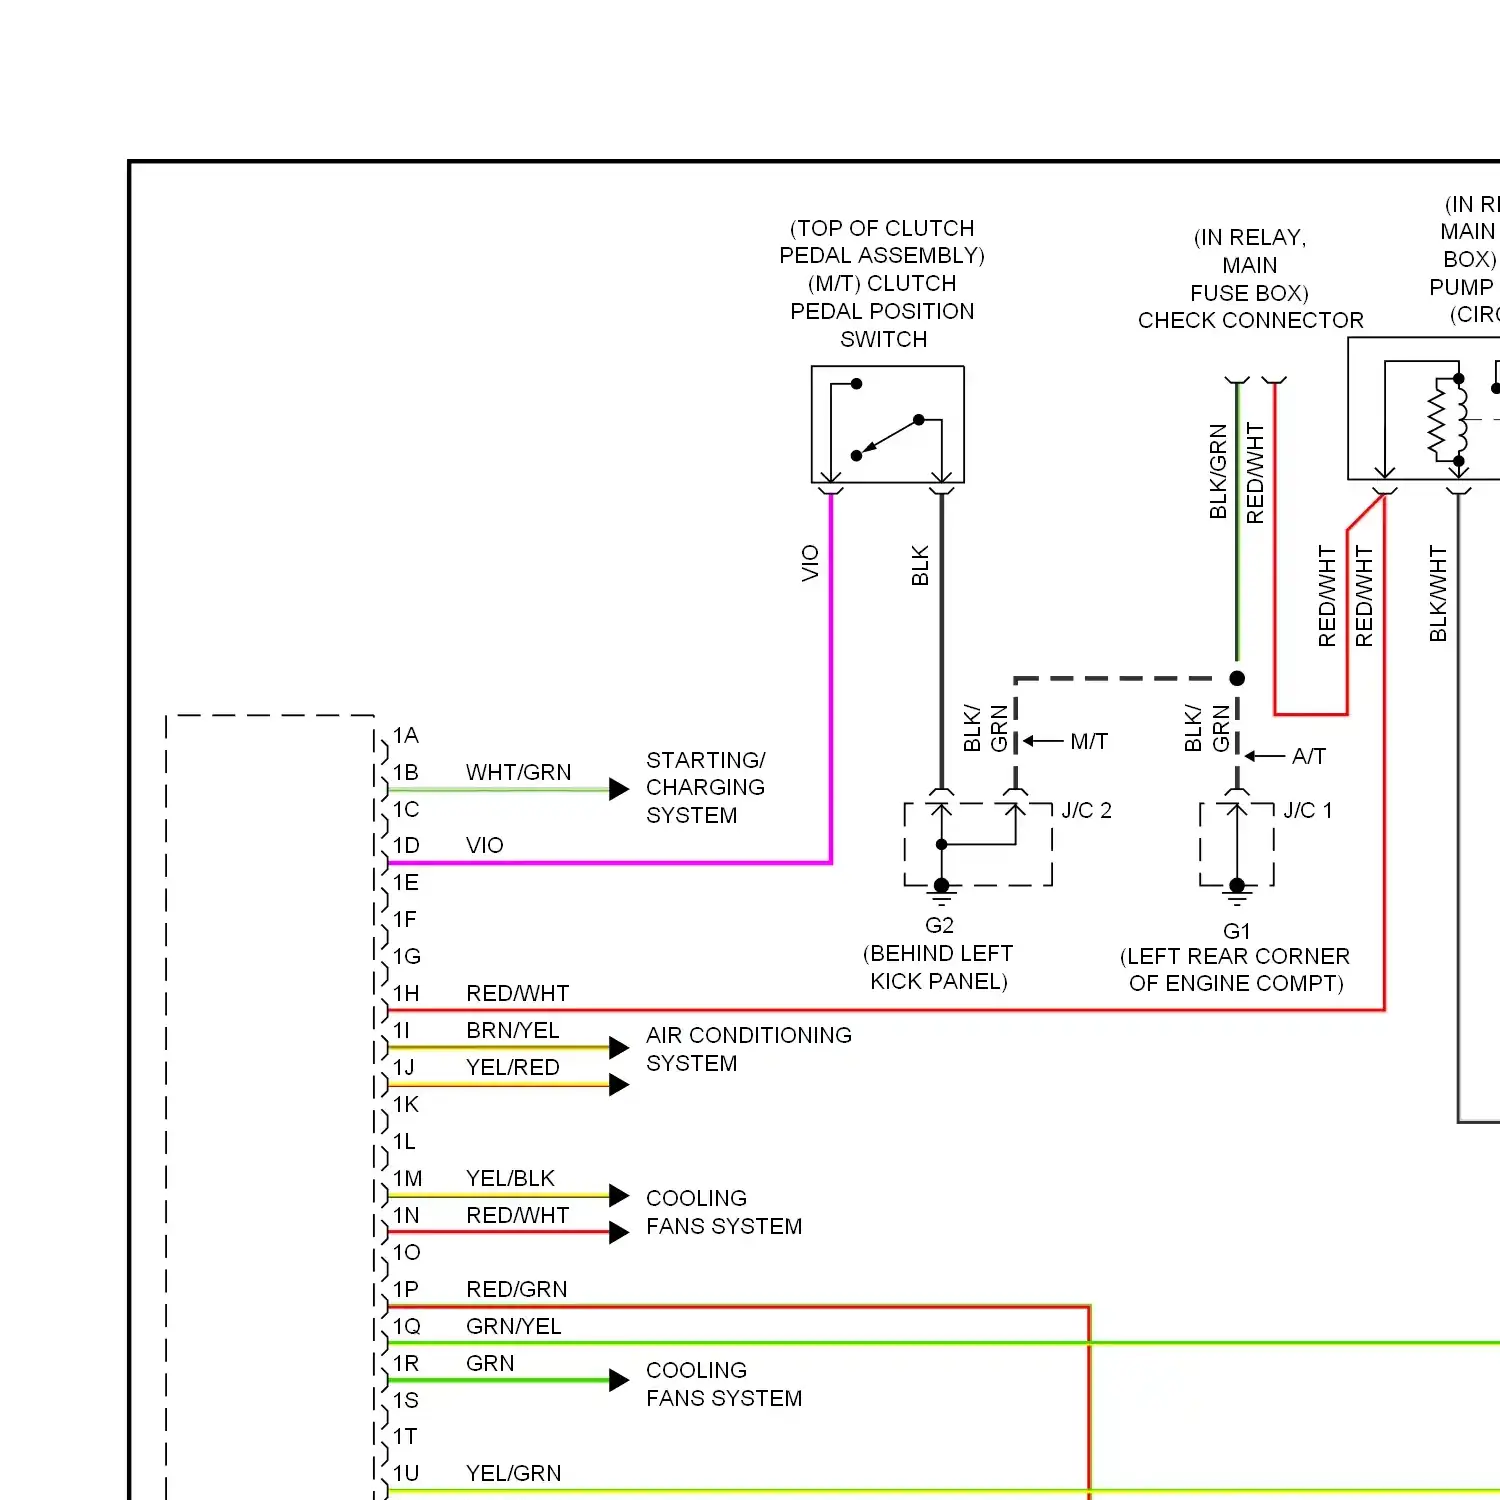
Task: Select the COOLING FANS SYSTEM label near 1R
Action: coord(724,1384)
